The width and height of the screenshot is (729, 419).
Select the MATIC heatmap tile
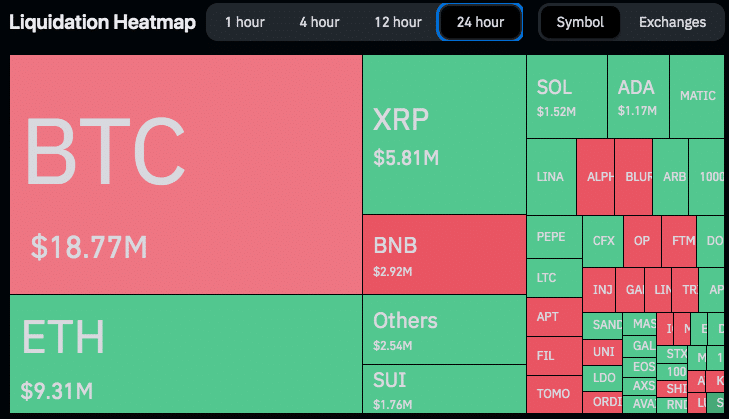[x=697, y=97]
